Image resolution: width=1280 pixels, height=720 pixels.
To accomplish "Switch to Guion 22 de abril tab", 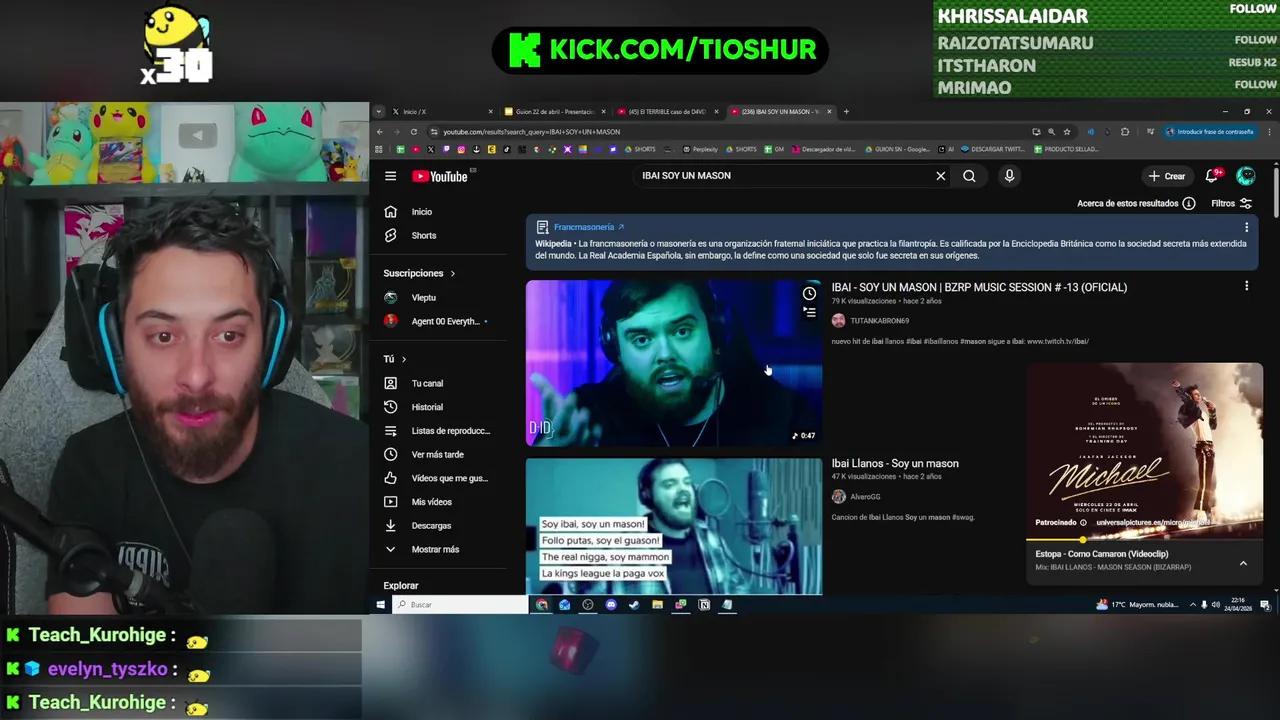I will click(553, 112).
